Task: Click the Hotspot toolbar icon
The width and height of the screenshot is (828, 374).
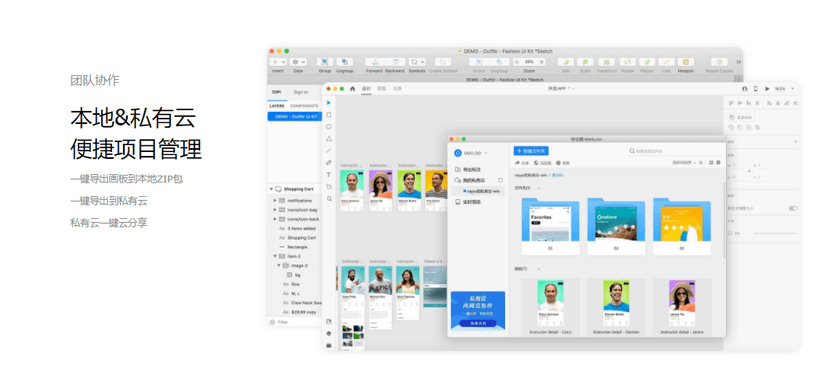Action: click(686, 62)
